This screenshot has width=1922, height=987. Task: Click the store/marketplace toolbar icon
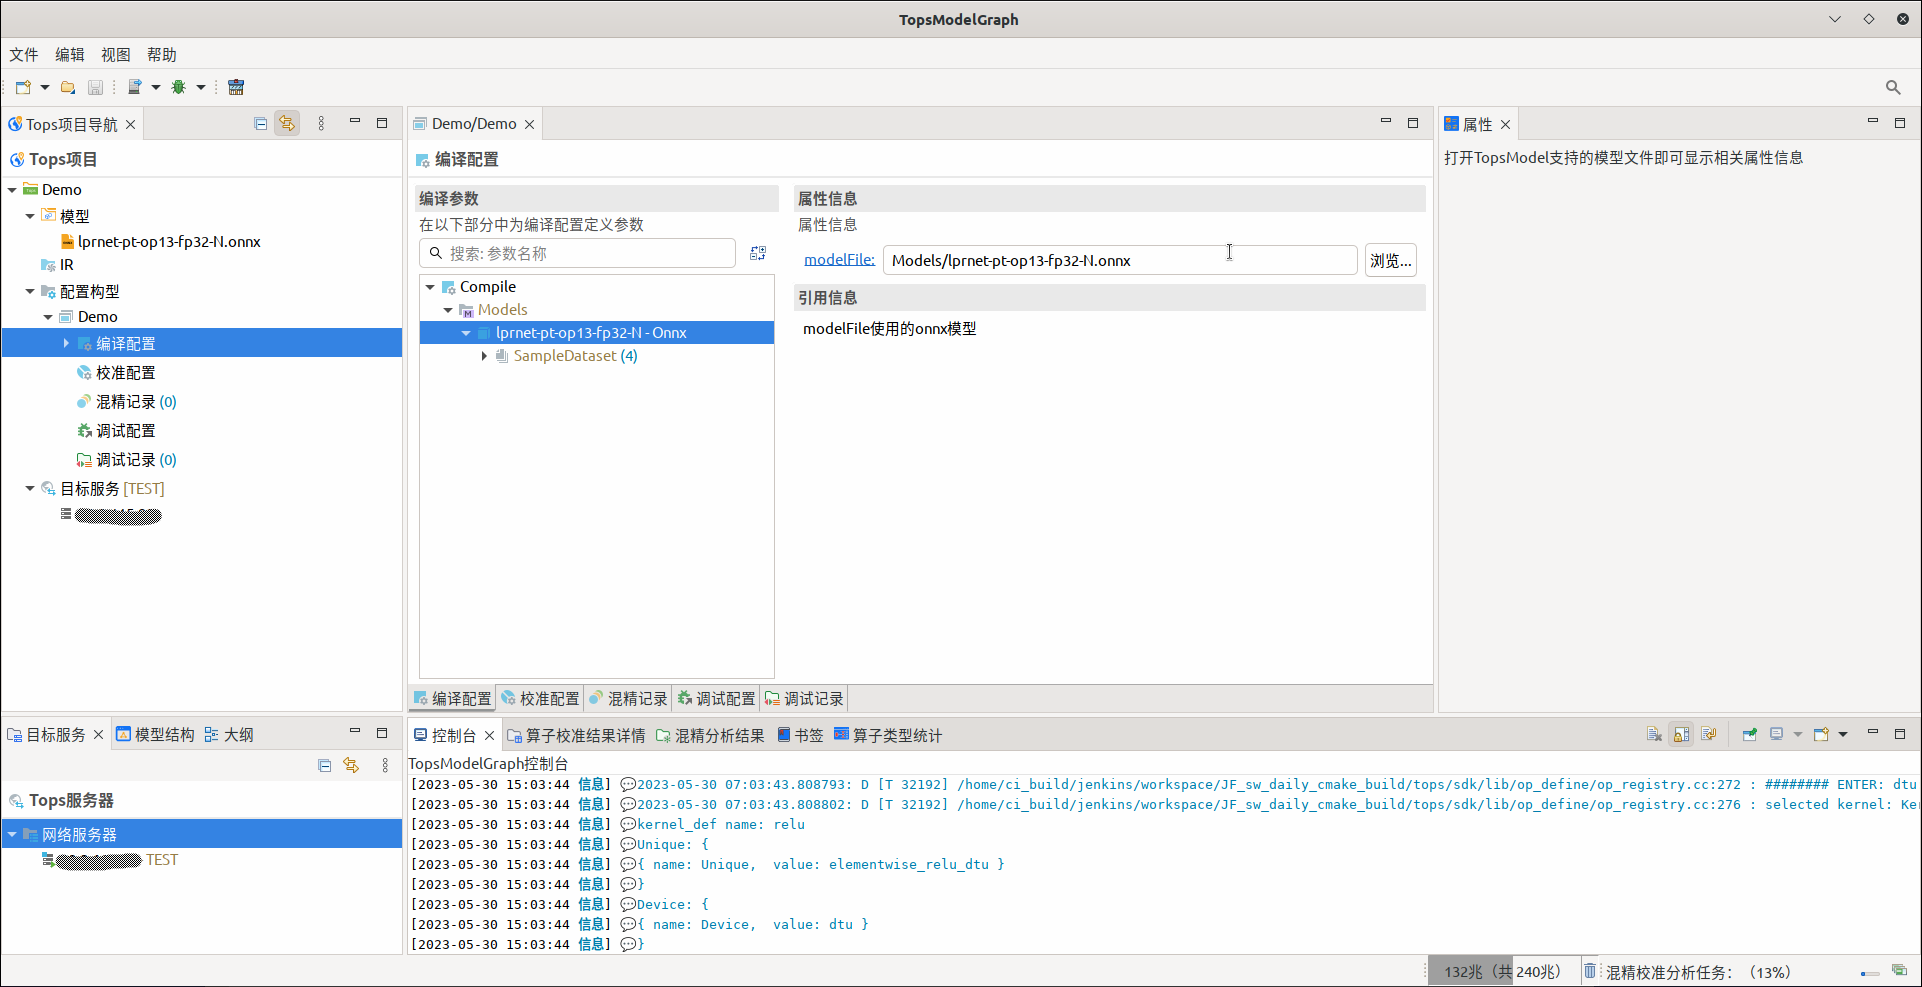coord(236,87)
